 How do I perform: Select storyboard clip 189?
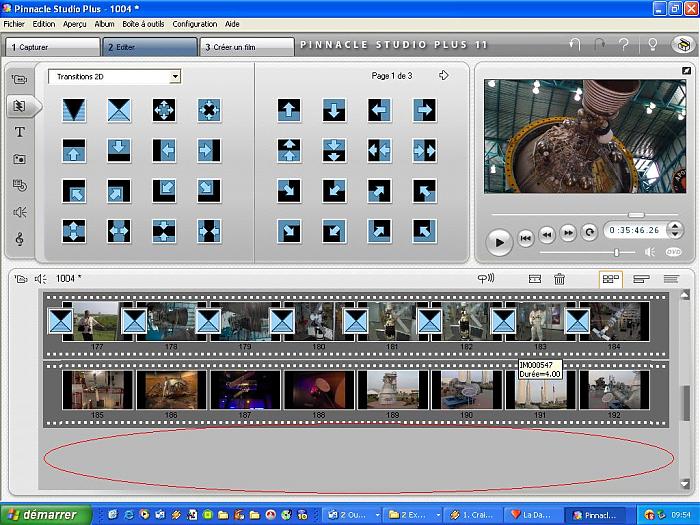[x=392, y=390]
